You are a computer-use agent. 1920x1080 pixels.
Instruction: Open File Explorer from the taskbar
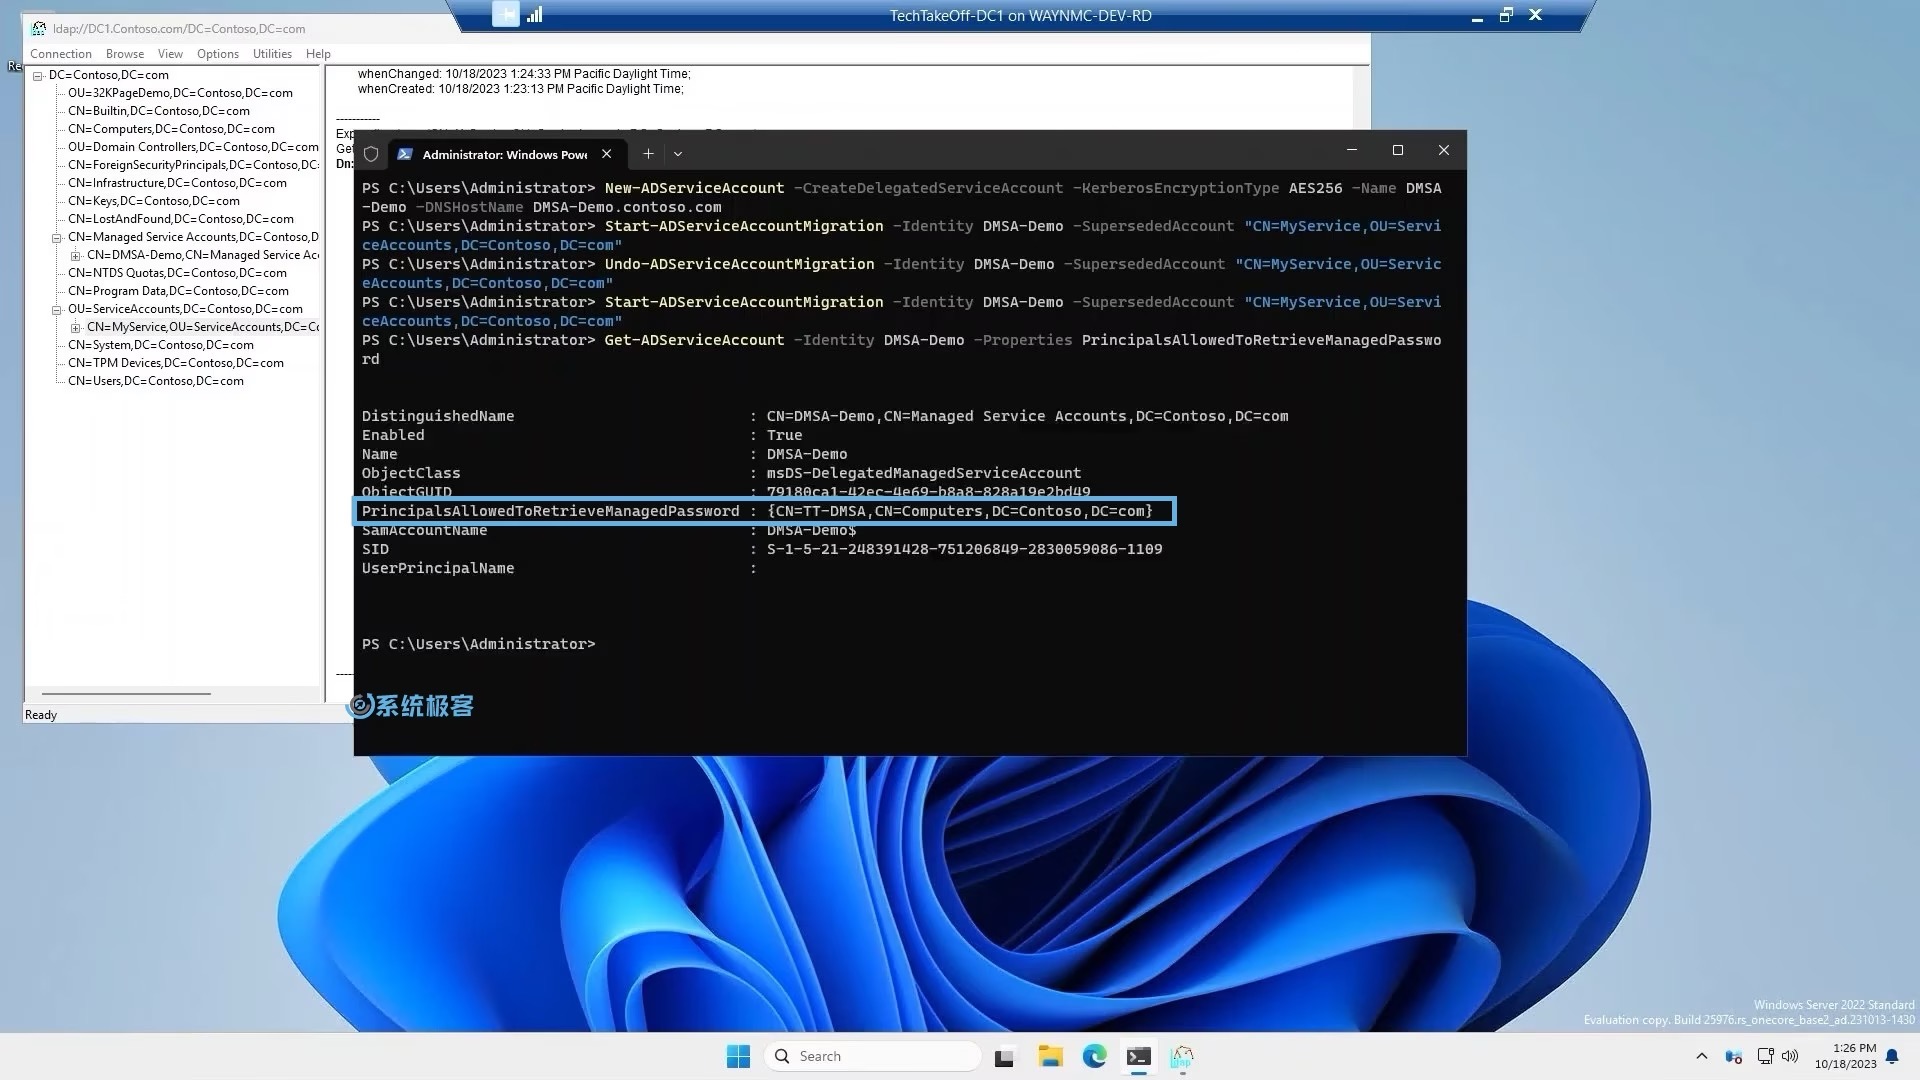tap(1050, 1056)
